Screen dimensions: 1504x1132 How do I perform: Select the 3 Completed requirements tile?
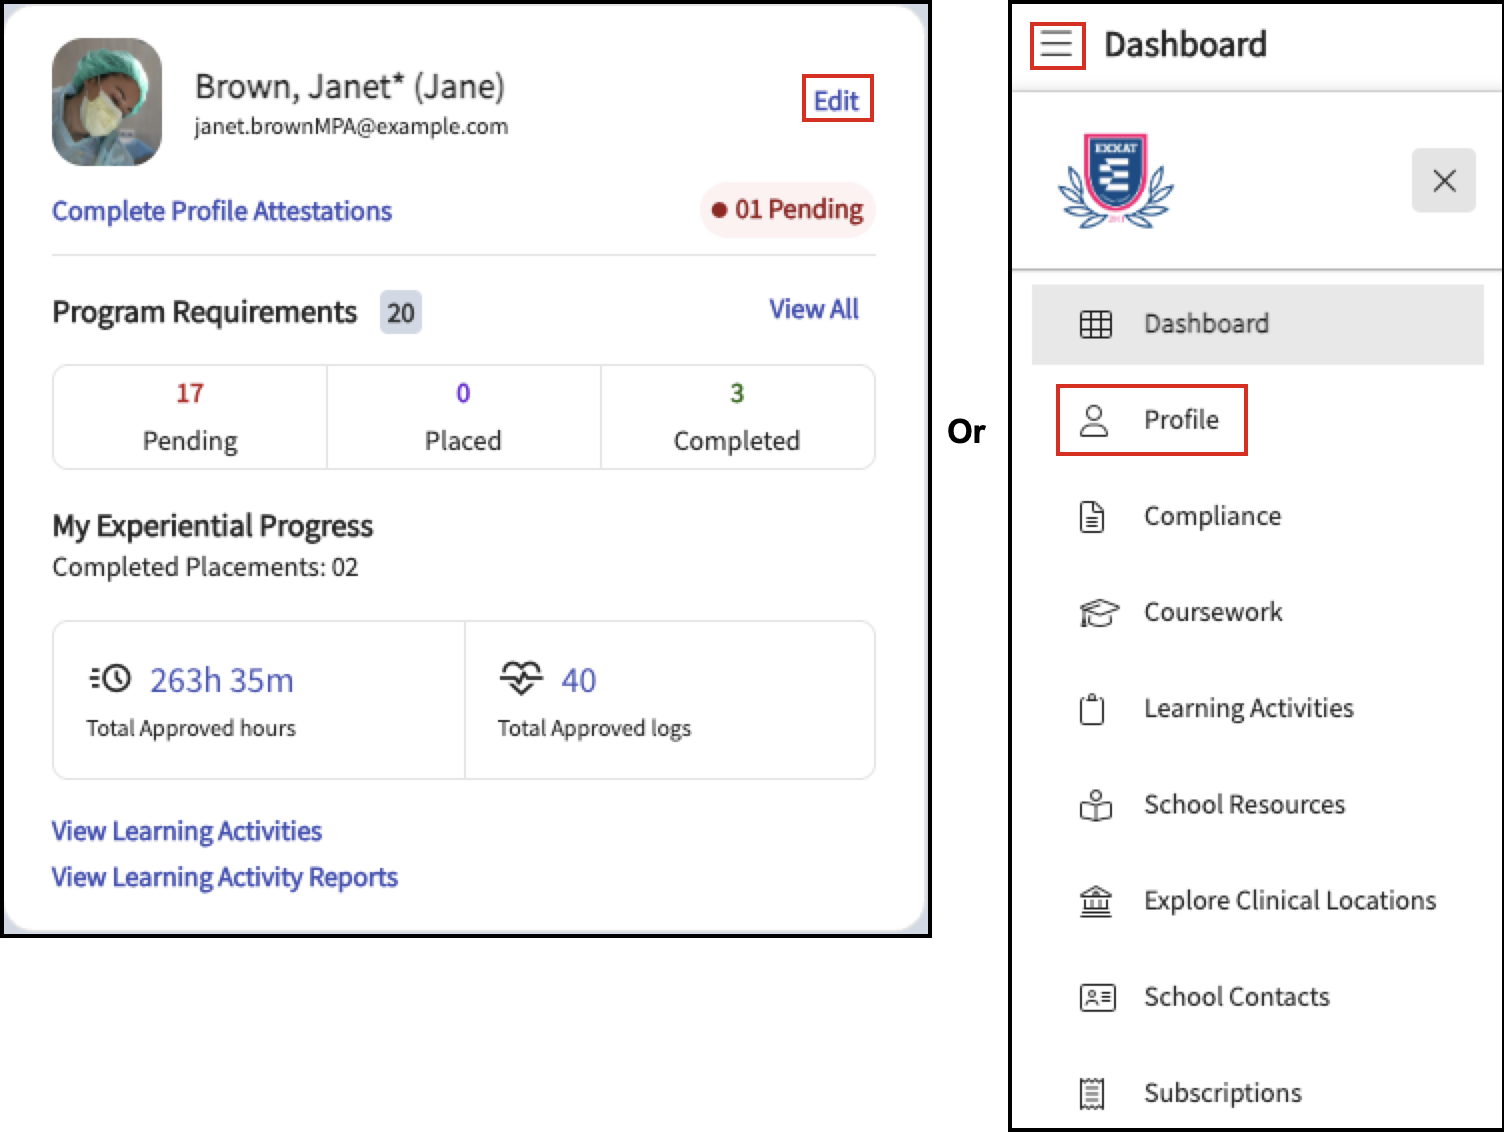tap(737, 417)
